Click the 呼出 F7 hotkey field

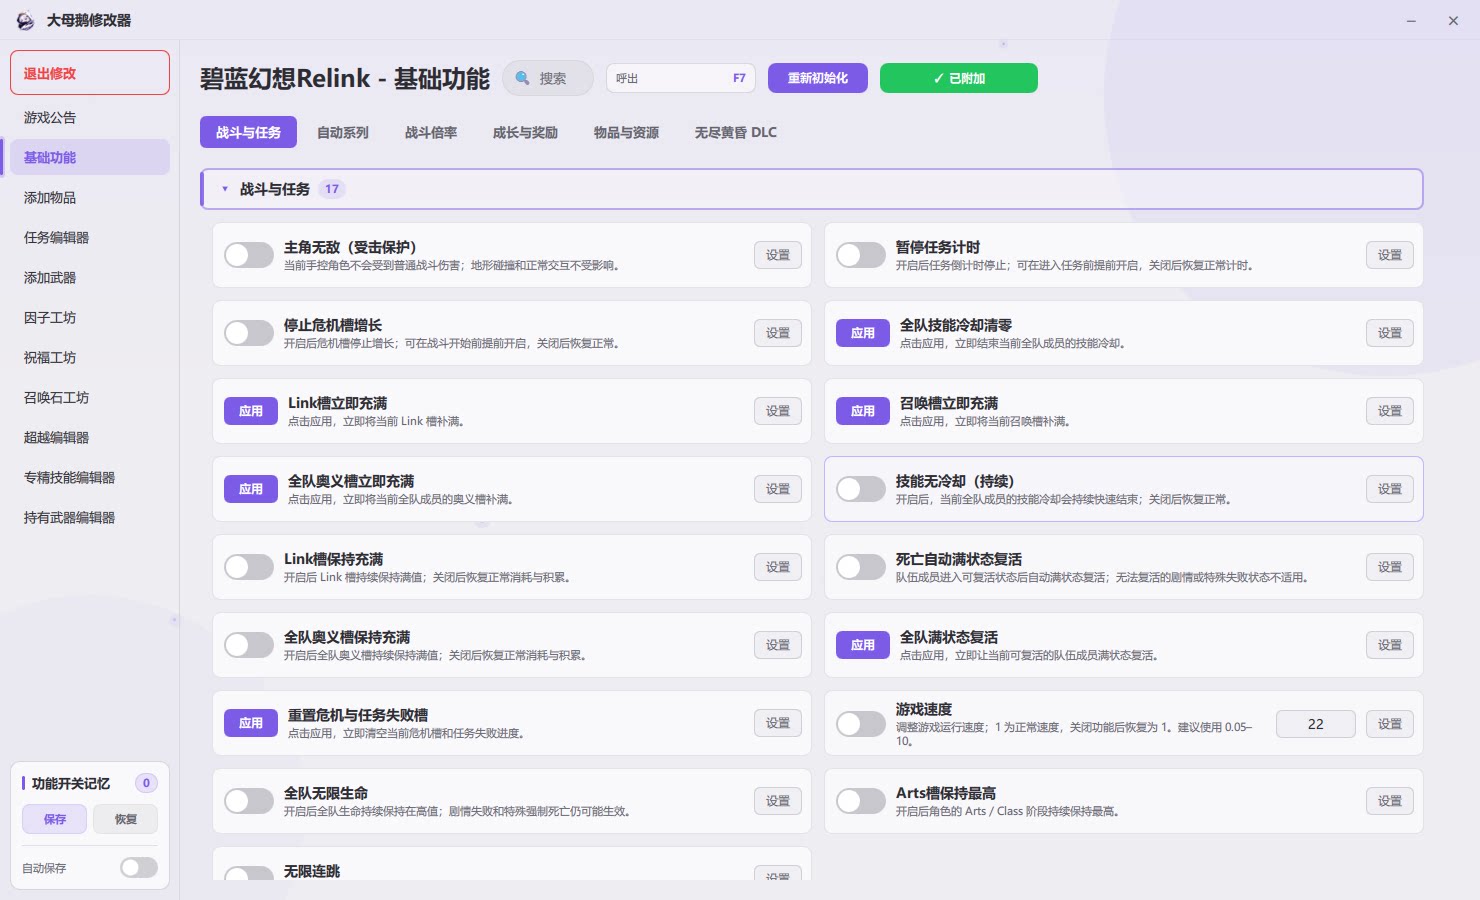(x=681, y=78)
